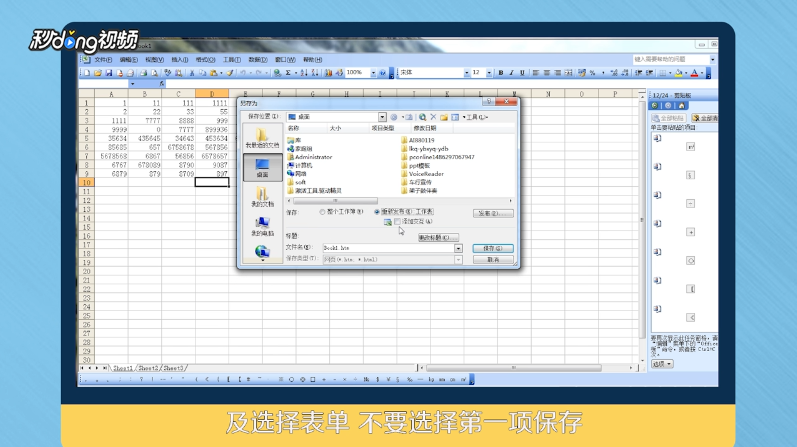Open the Administrator folder in file list
Viewport: 797px width, 447px height.
pos(310,157)
